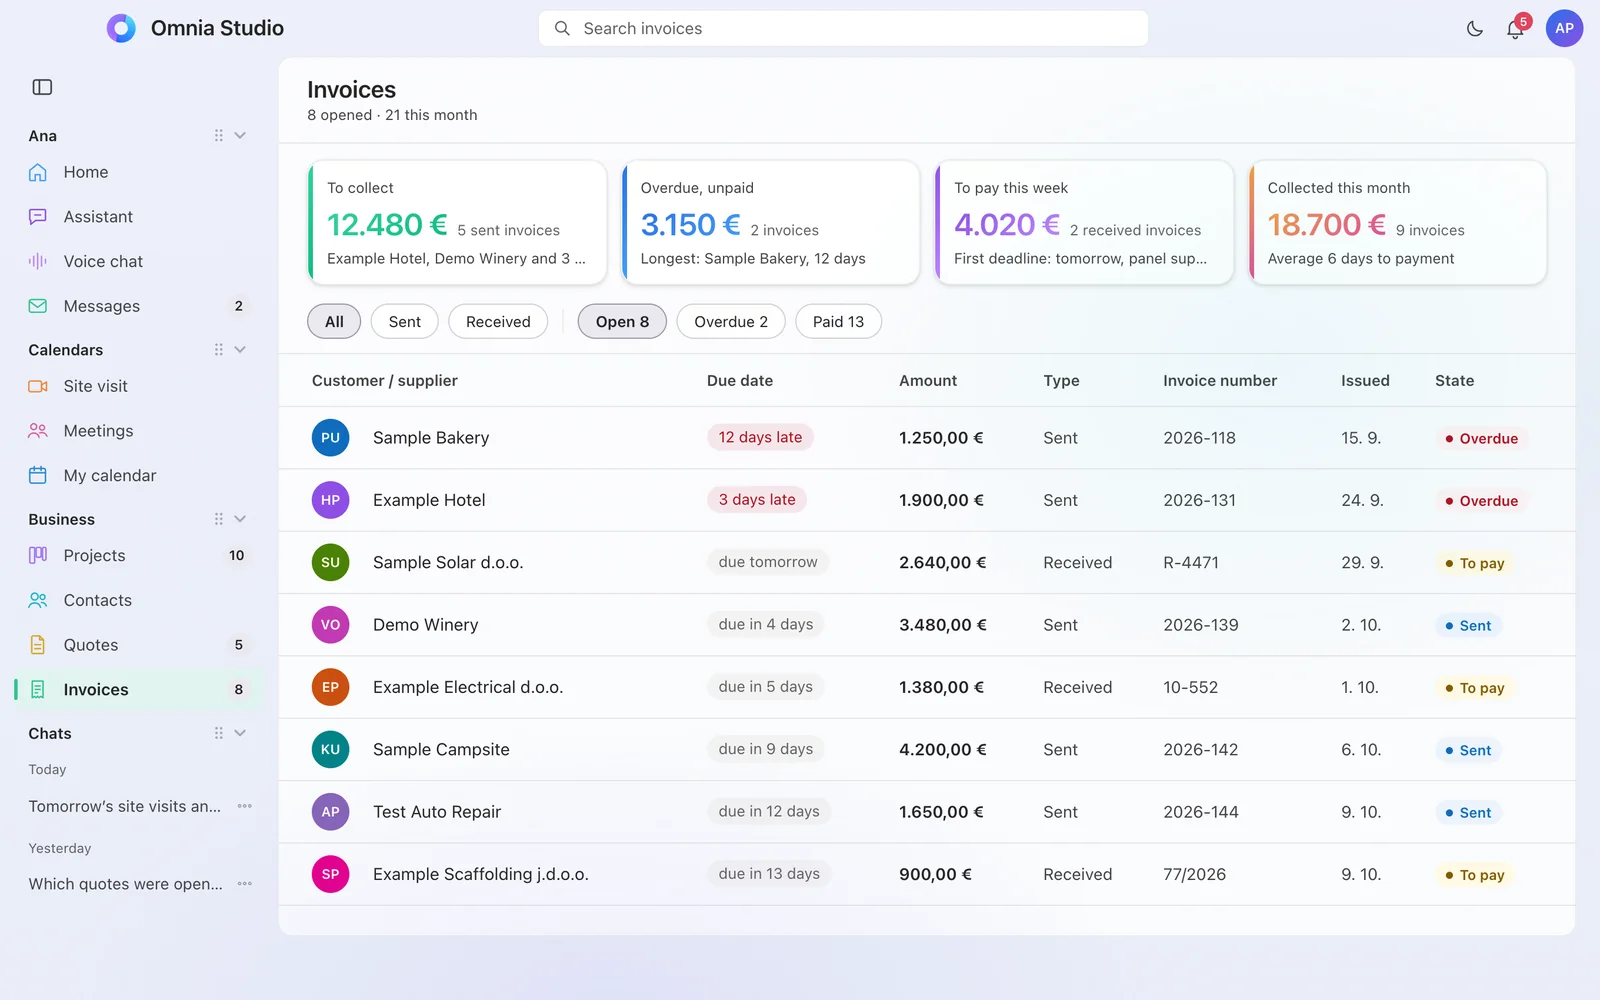Open options for Which quotes chat
The image size is (1600, 1000).
click(245, 884)
